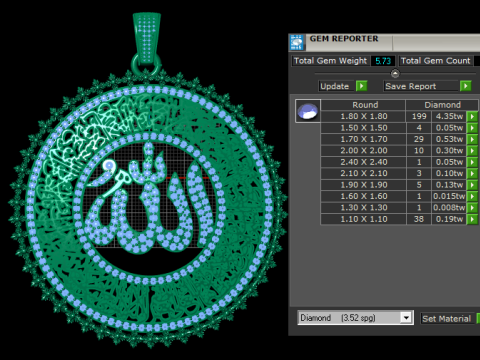Image resolution: width=480 pixels, height=360 pixels.
Task: Select the 1.90 X 1.90 size cell
Action: click(x=363, y=185)
